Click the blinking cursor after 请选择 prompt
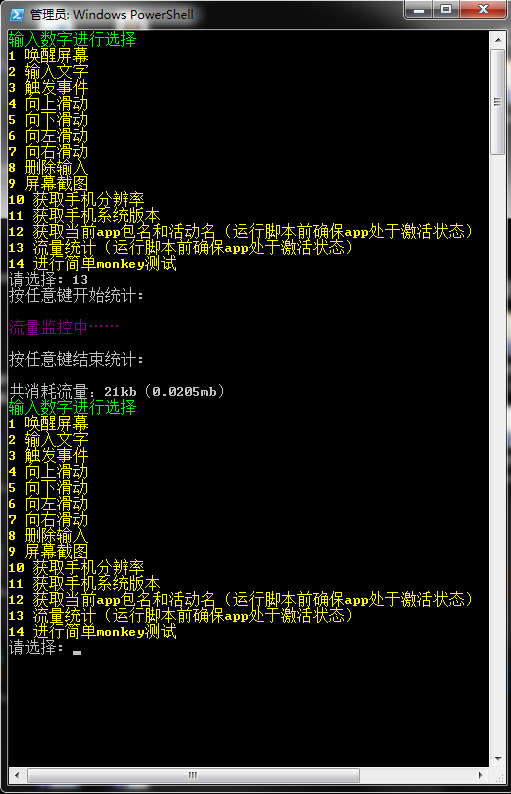The image size is (511, 794). coord(76,652)
